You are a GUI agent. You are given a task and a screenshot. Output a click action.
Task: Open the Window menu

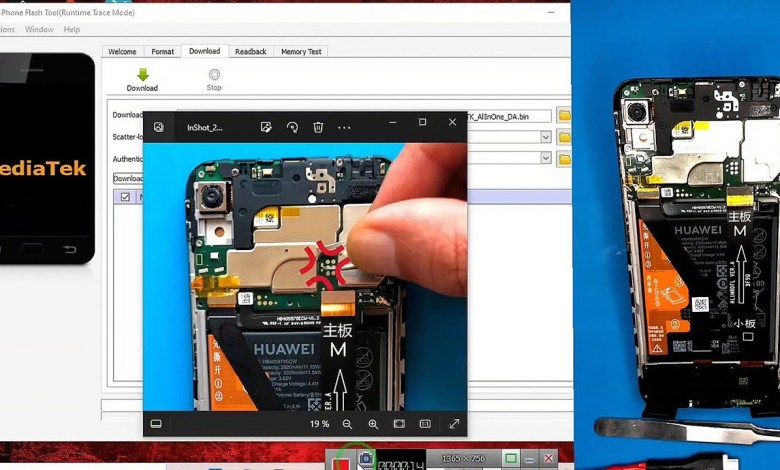pos(39,29)
